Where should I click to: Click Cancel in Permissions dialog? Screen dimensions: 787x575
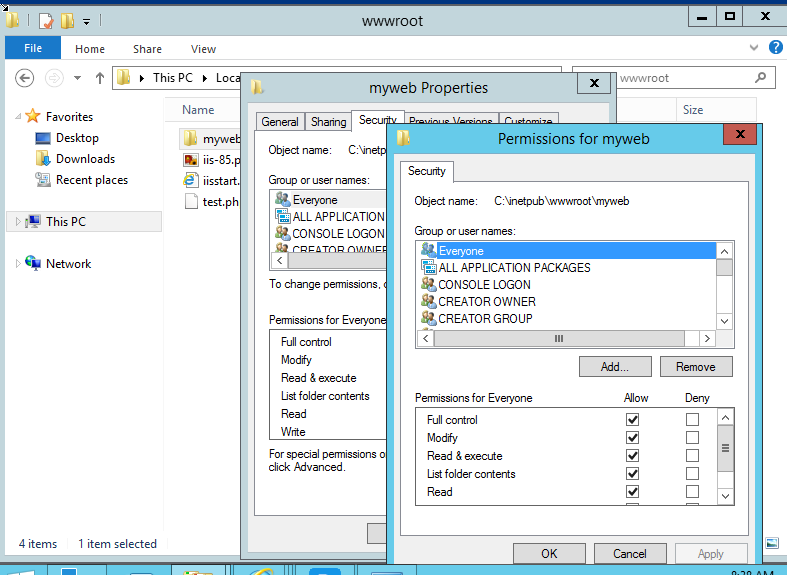click(x=630, y=553)
